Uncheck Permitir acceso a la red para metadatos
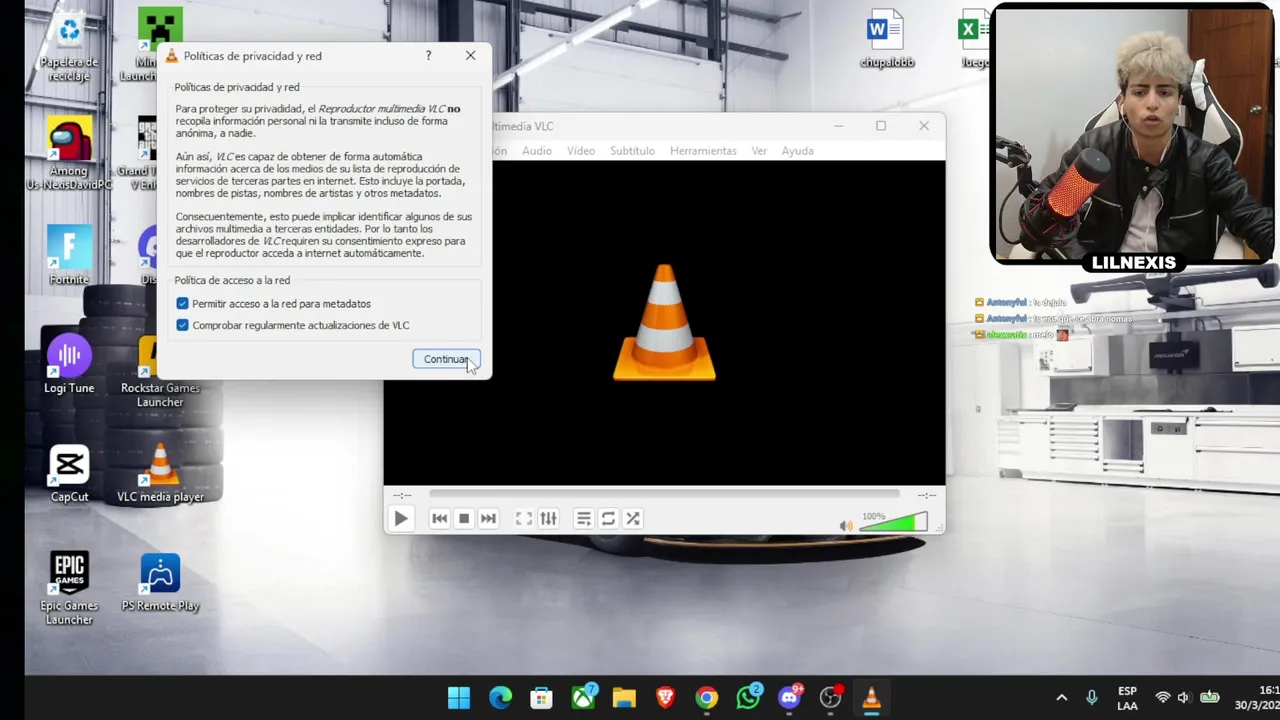Screen dimensions: 1280x720 click(x=182, y=303)
